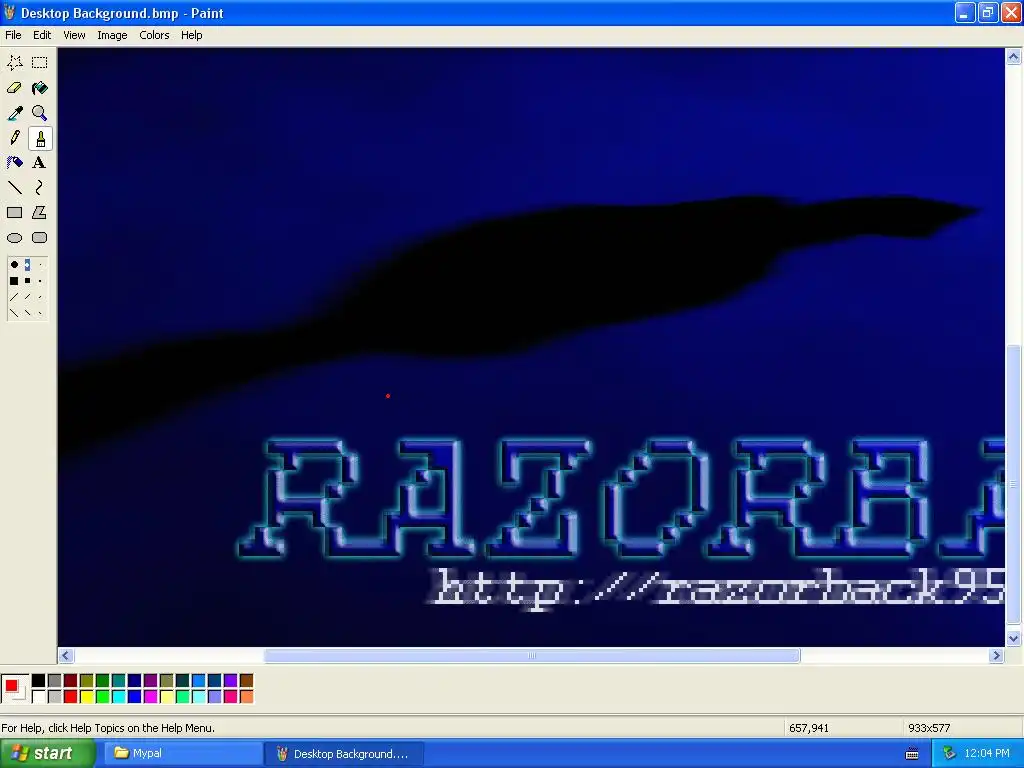1024x768 pixels.
Task: Select the Magnifier tool
Action: coord(39,113)
